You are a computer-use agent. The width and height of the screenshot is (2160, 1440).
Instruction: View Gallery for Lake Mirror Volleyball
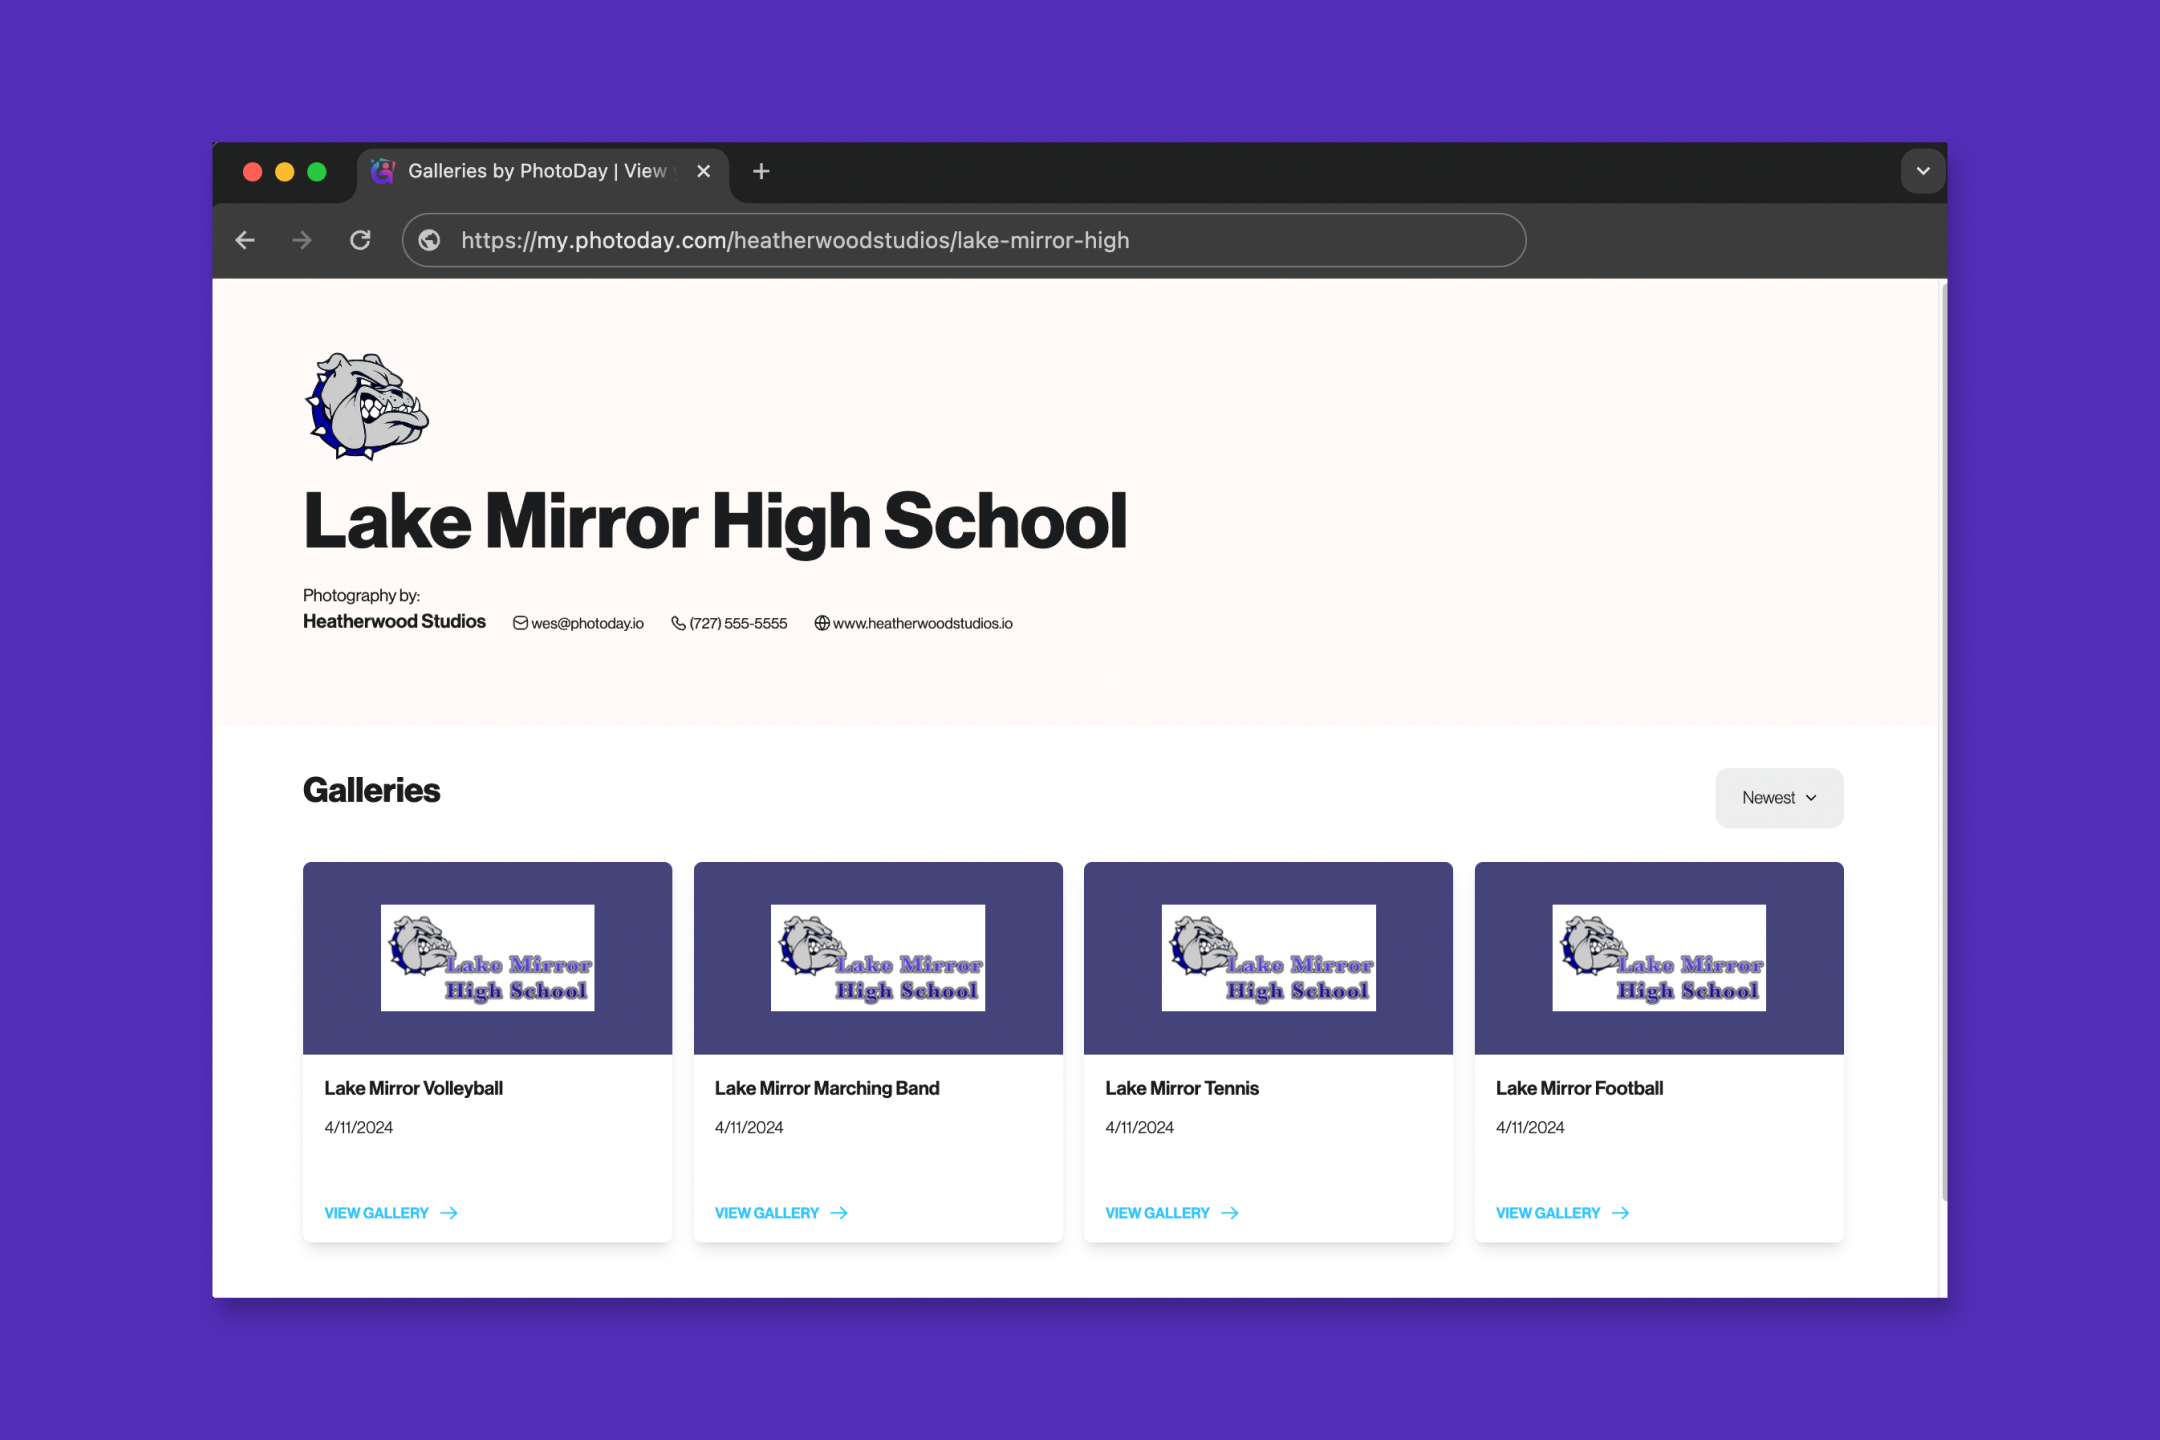click(x=391, y=1213)
